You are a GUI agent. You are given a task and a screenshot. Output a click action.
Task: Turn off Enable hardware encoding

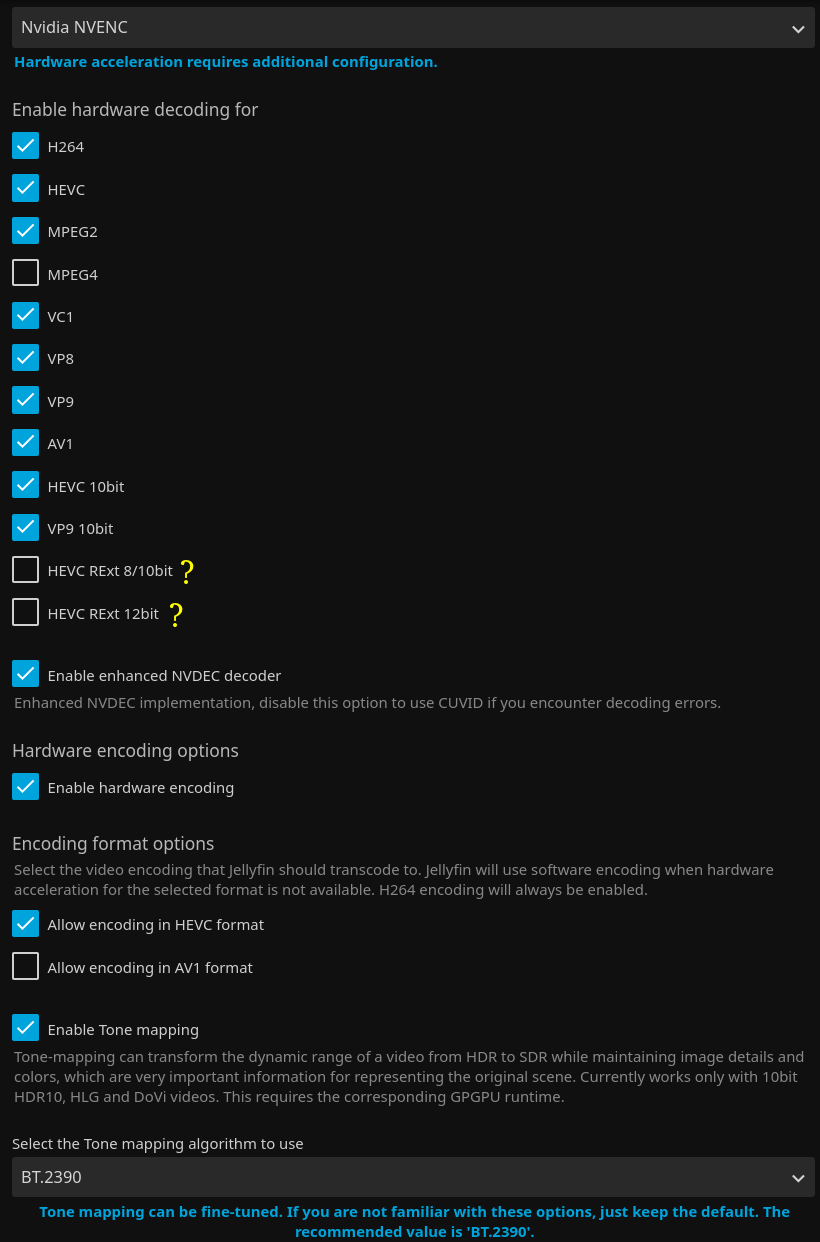(26, 787)
